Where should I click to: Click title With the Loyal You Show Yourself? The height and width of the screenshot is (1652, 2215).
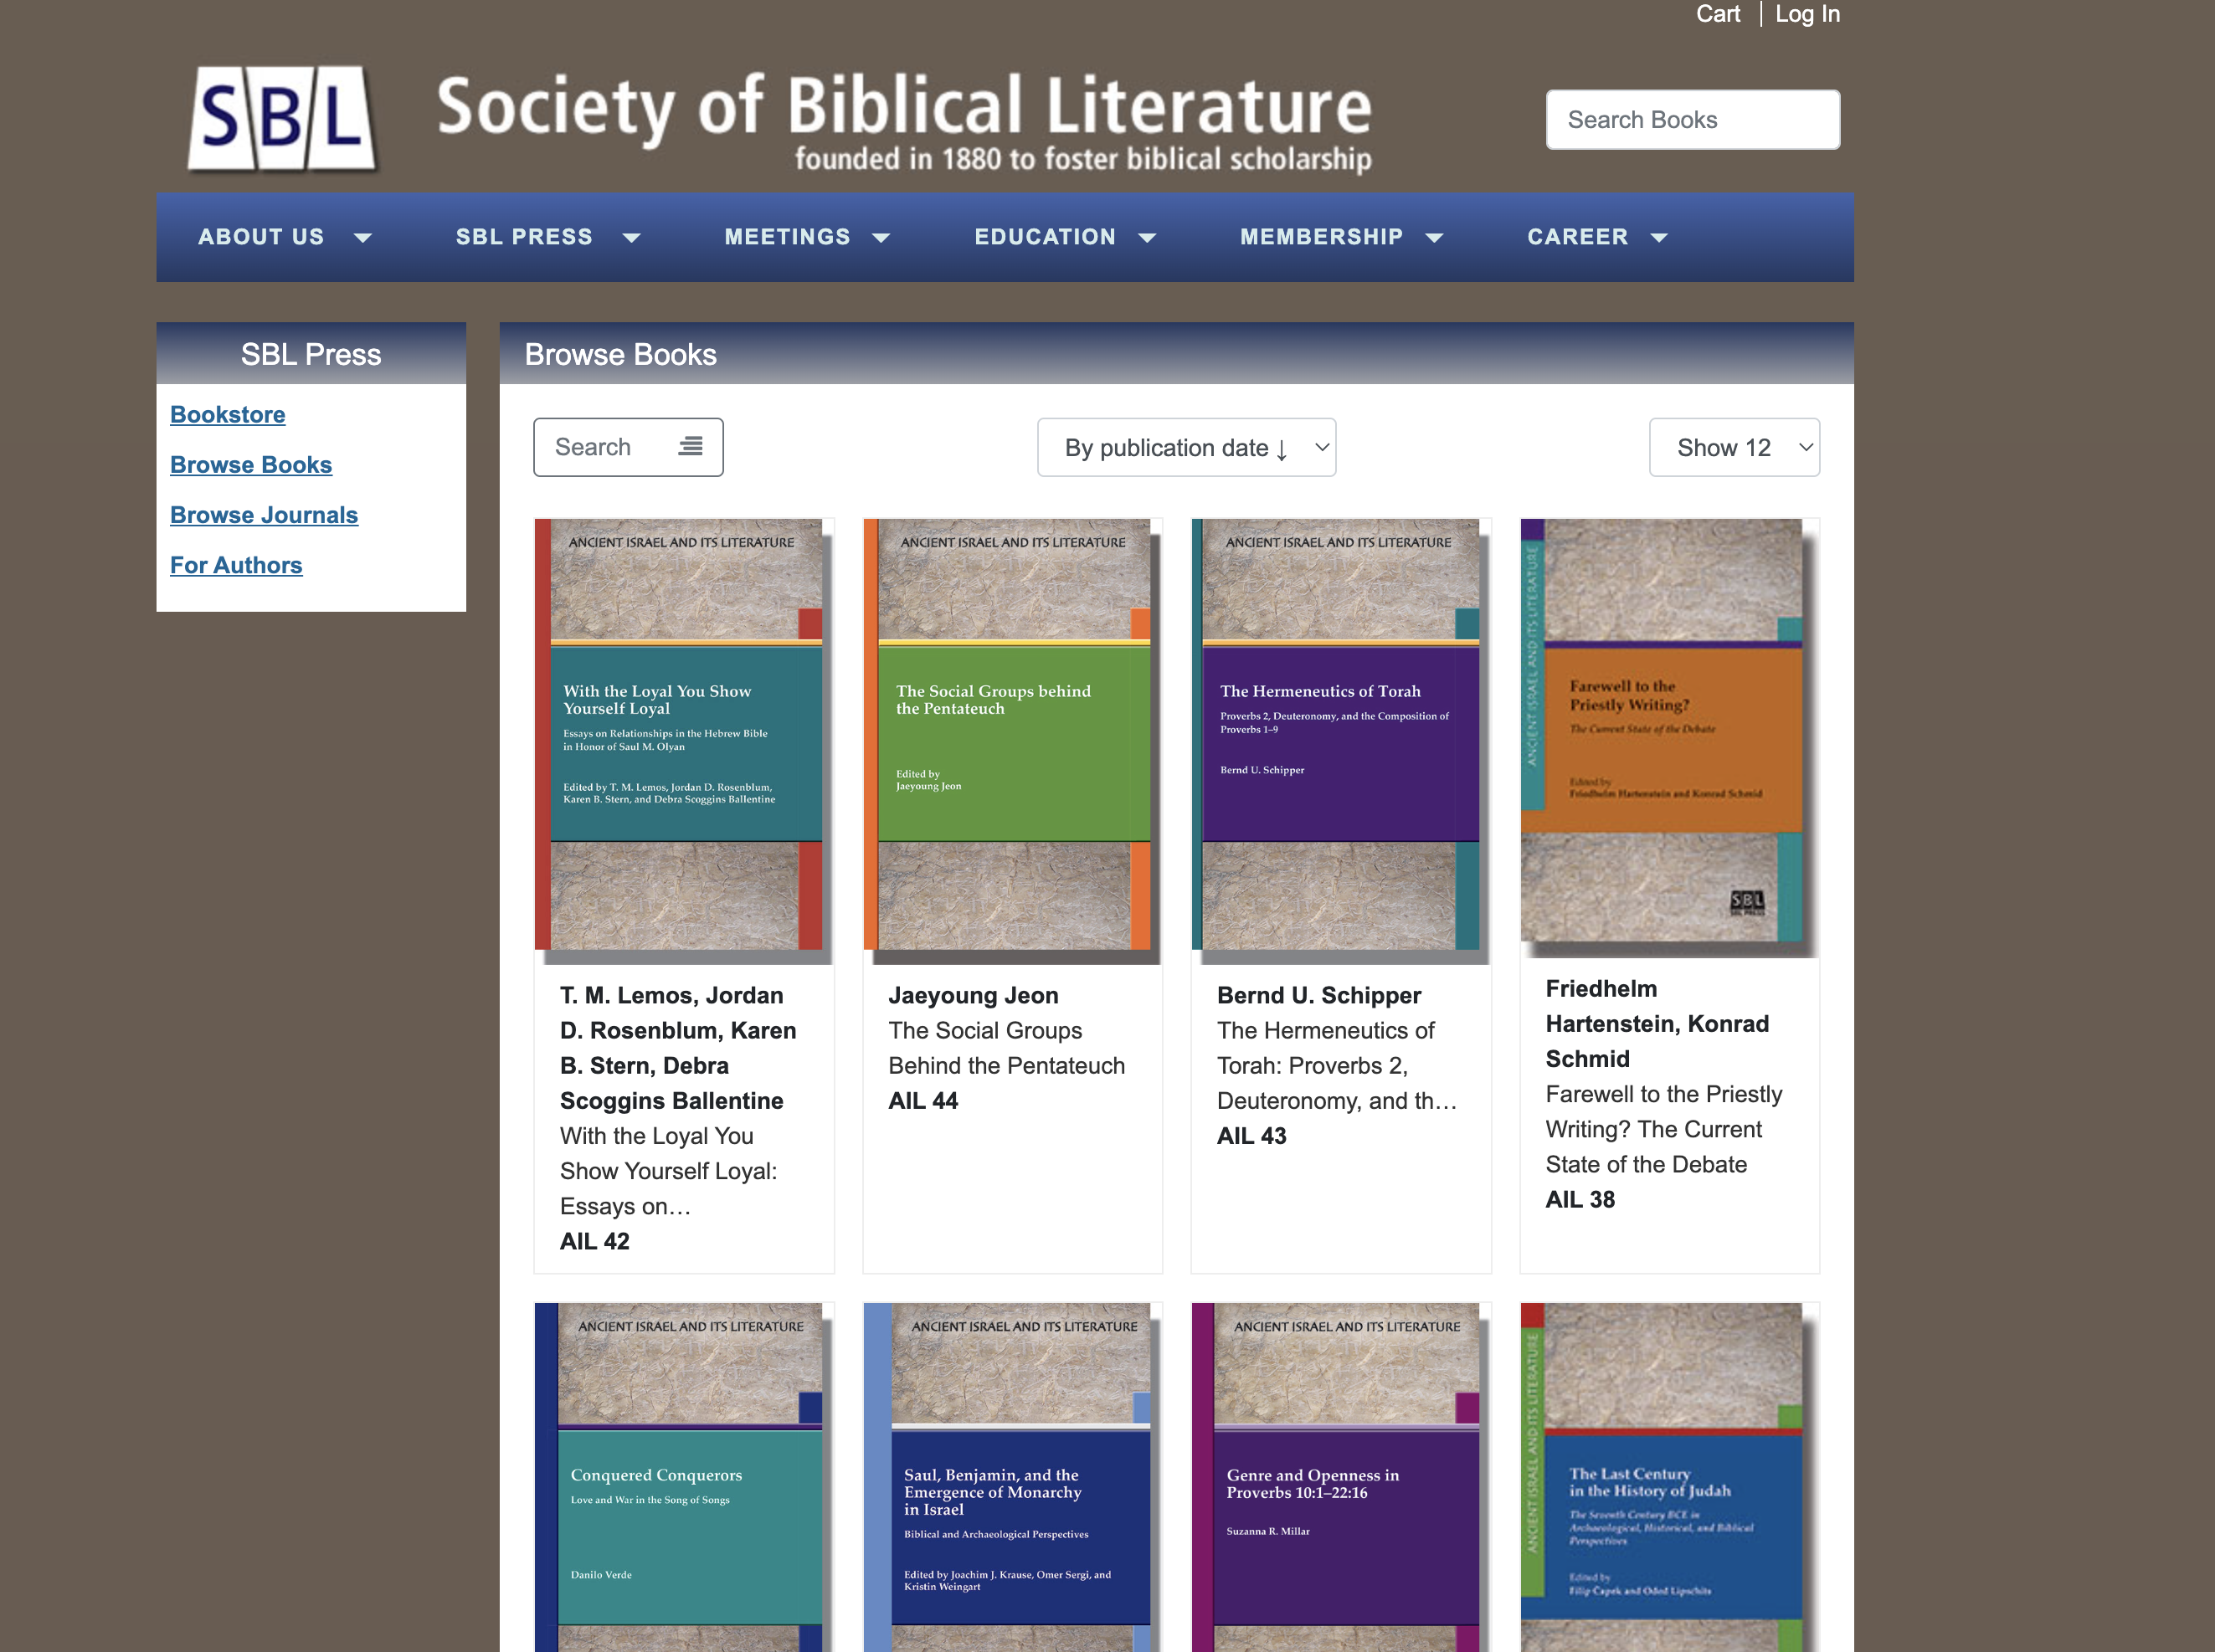pos(668,1171)
